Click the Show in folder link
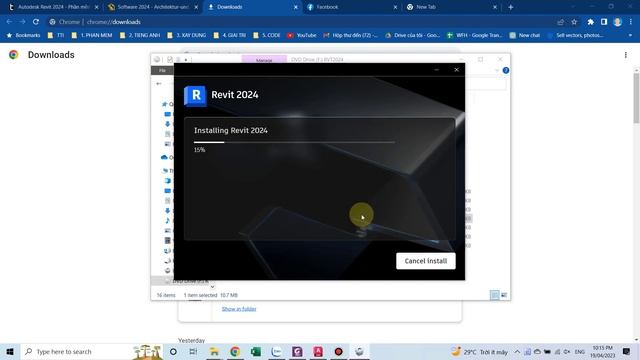Viewport: 640px width, 360px height. point(239,309)
